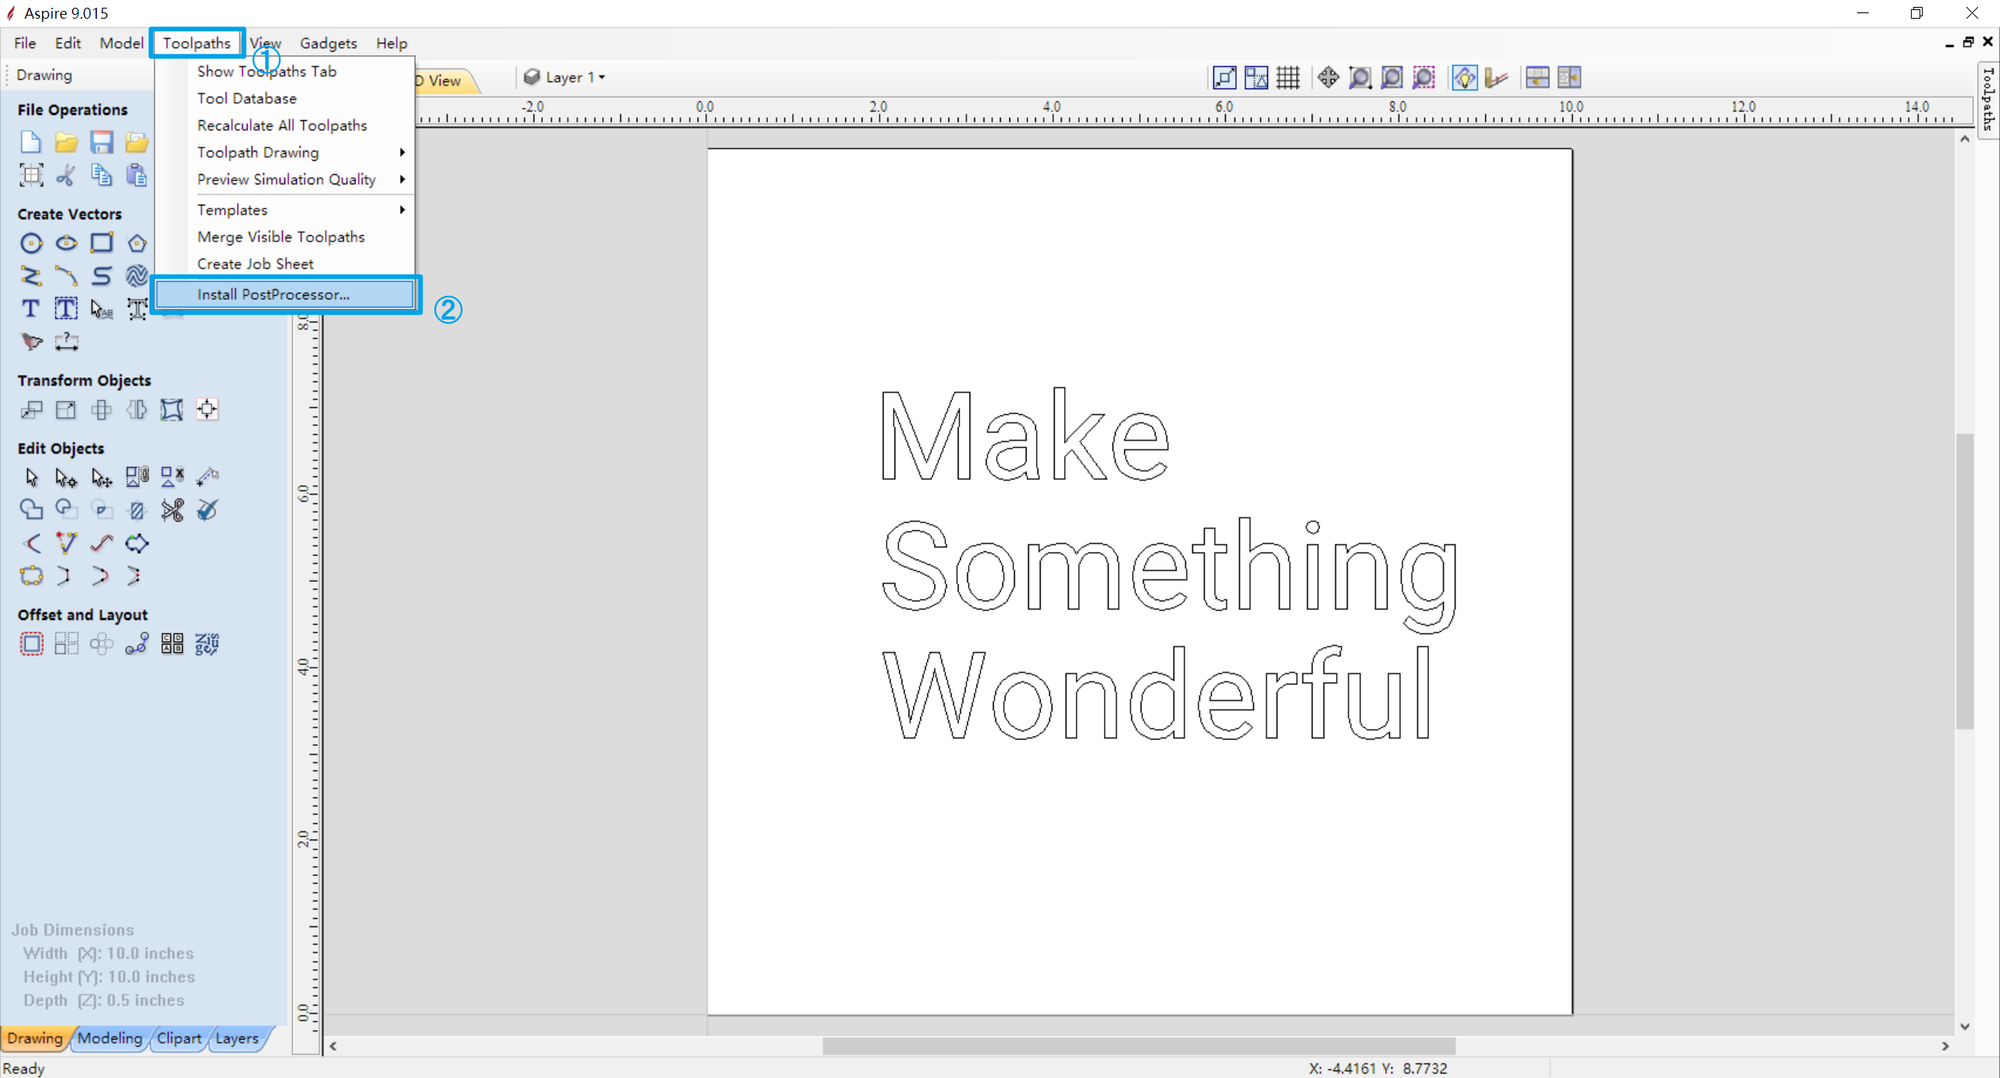Image resolution: width=2000 pixels, height=1078 pixels.
Task: Open the Dimension measure tool
Action: point(66,342)
